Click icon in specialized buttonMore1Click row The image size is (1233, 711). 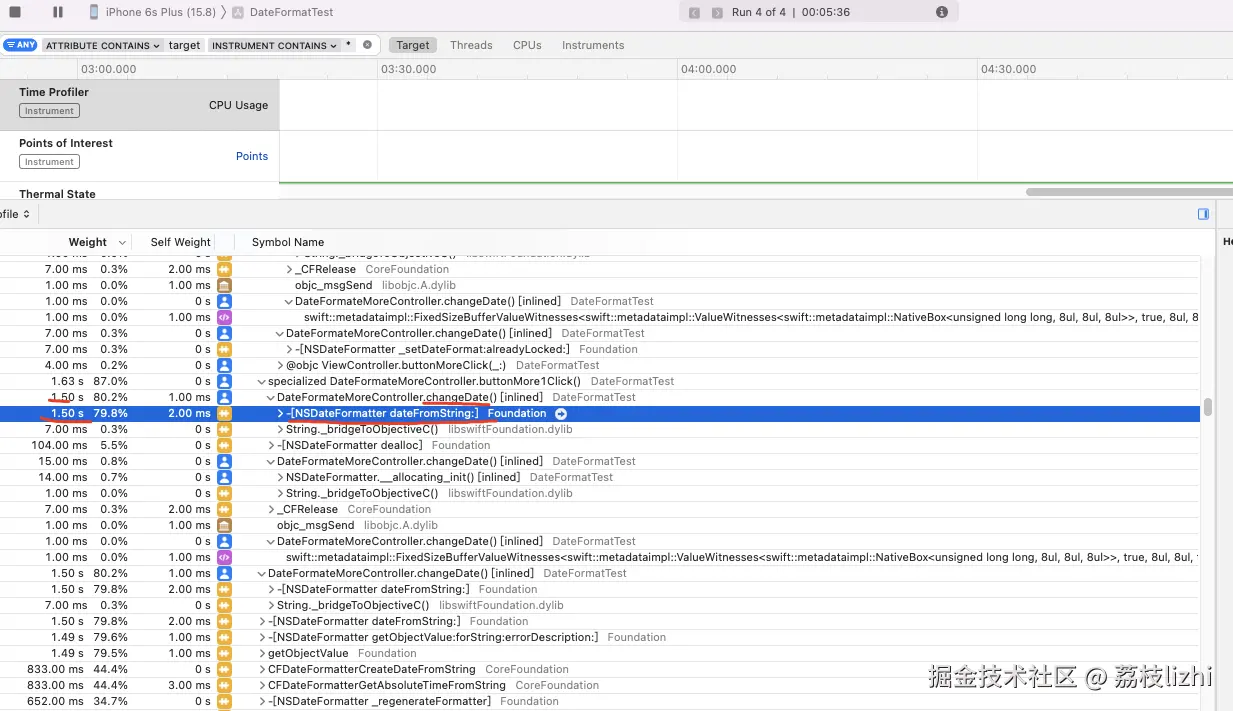[x=224, y=381]
